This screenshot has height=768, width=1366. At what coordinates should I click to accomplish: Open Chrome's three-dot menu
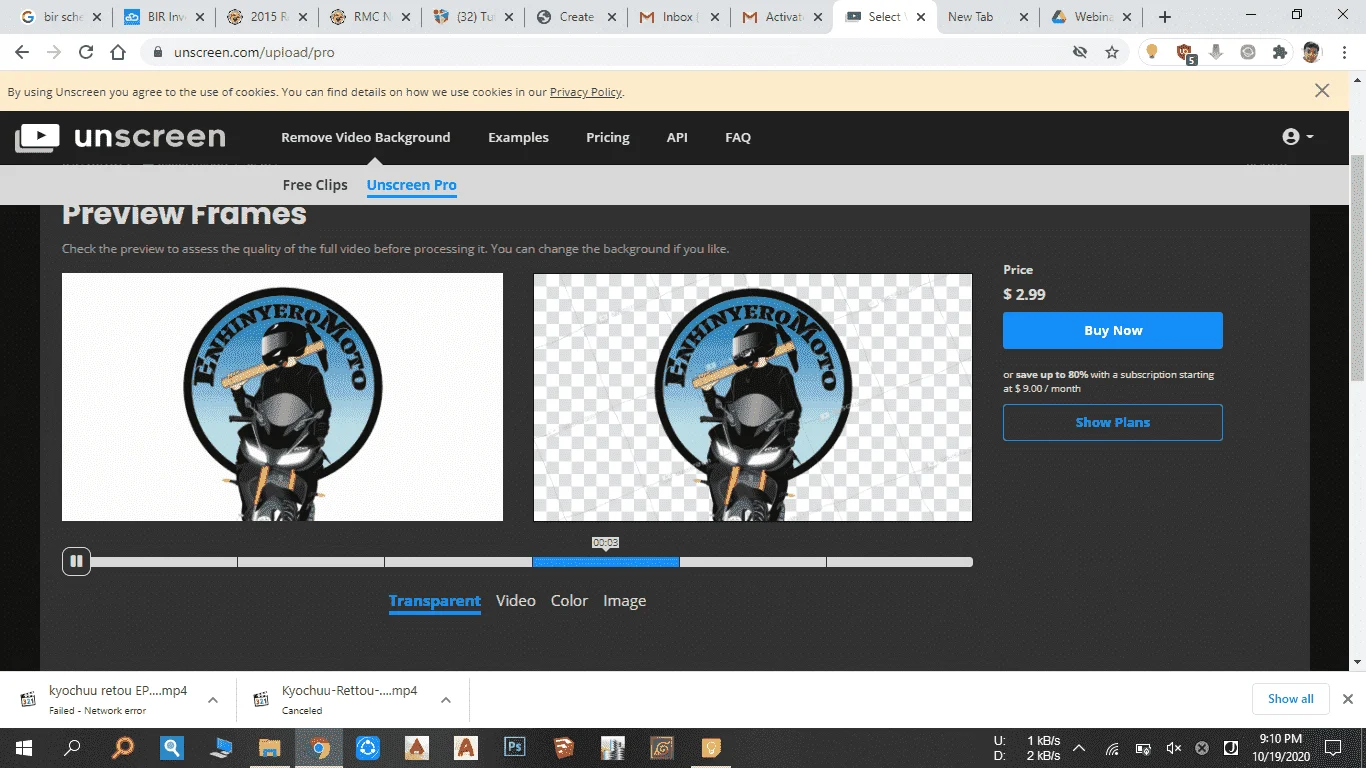tap(1344, 52)
